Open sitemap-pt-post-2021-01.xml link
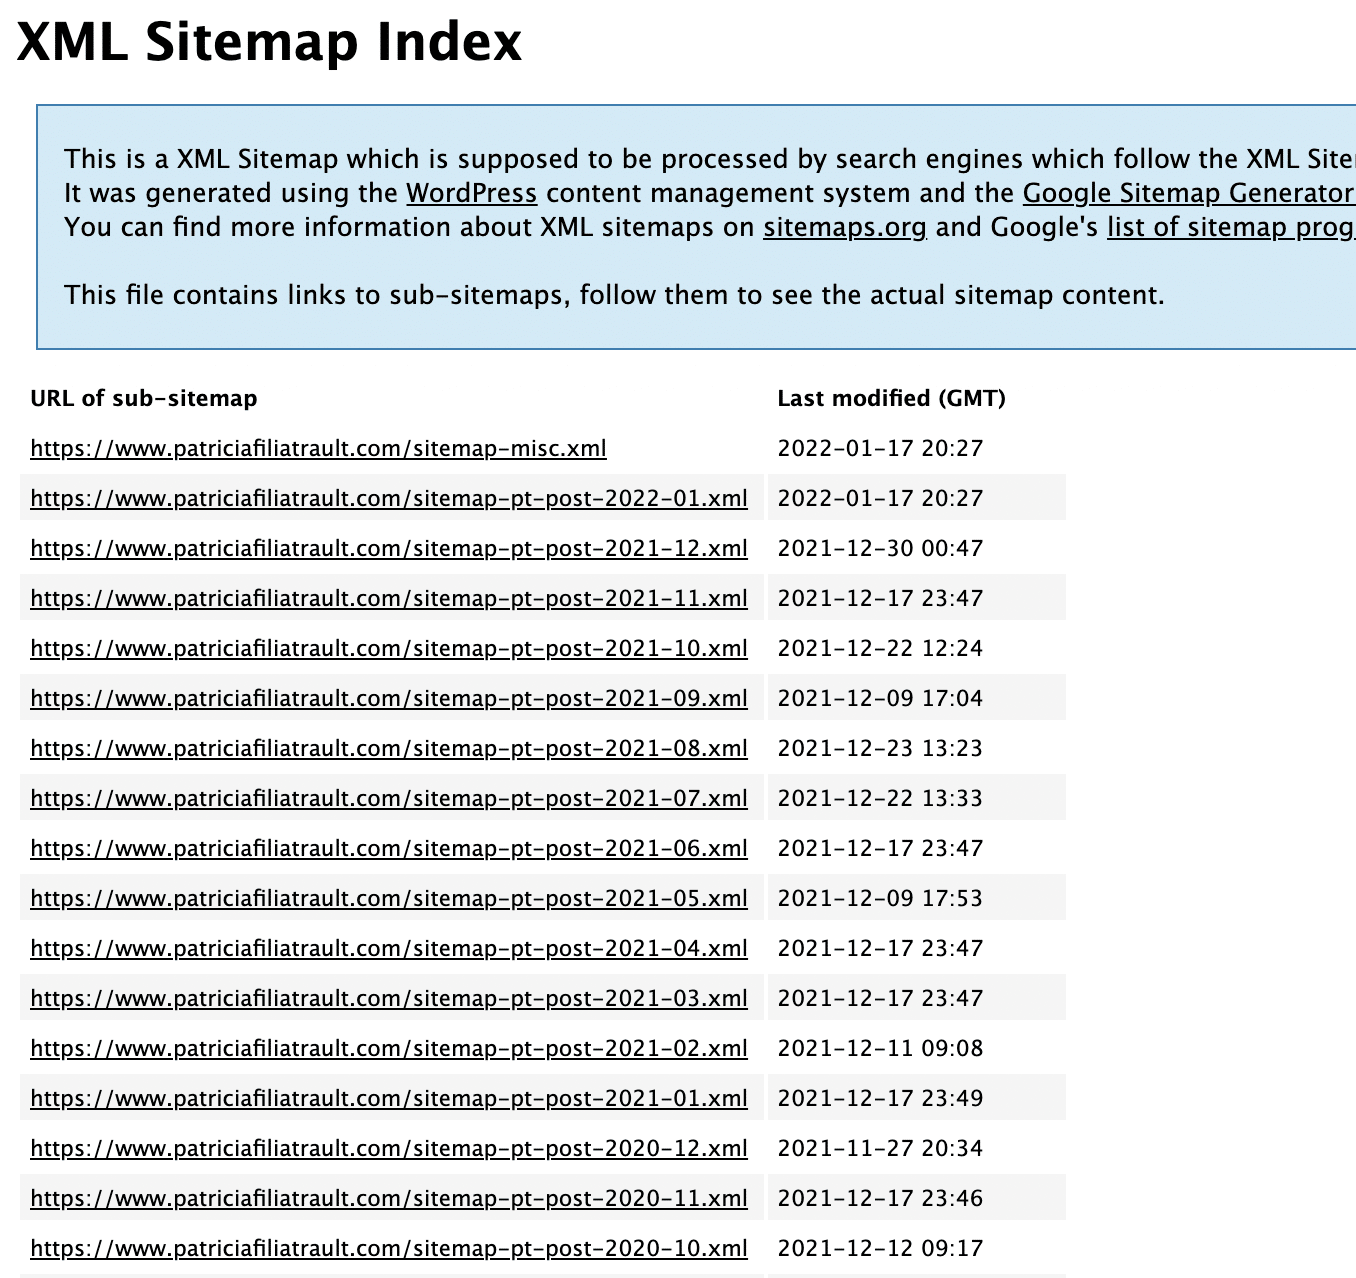Image resolution: width=1356 pixels, height=1278 pixels. coord(389,1098)
